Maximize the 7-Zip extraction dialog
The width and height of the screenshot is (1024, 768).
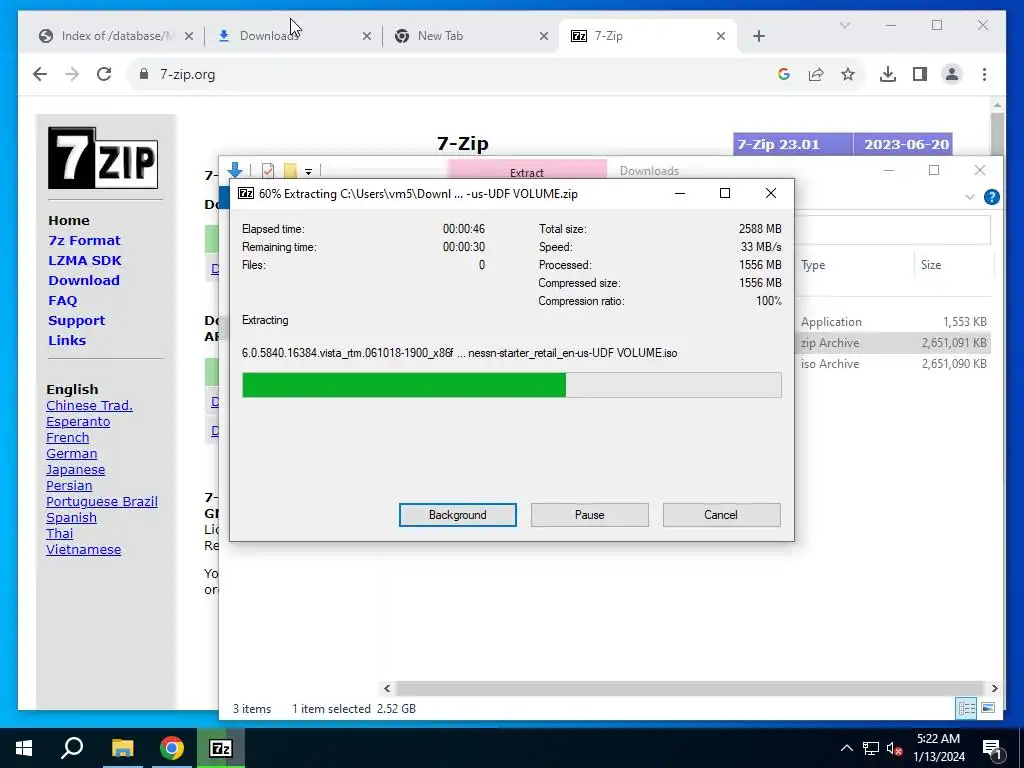click(x=725, y=193)
